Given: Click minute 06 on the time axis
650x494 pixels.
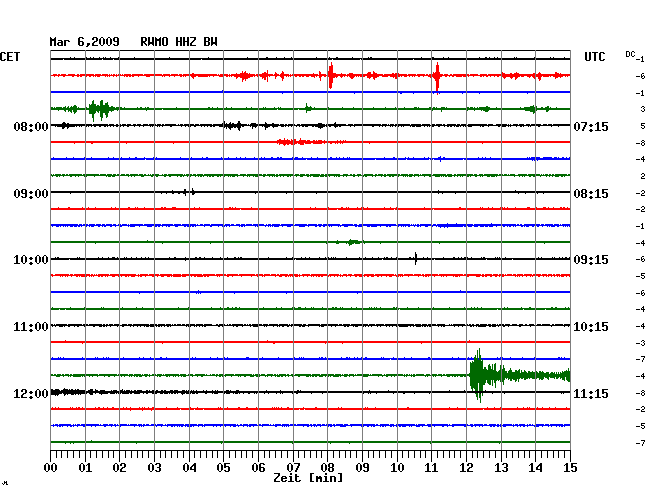Looking at the screenshot, I should coord(258,468).
